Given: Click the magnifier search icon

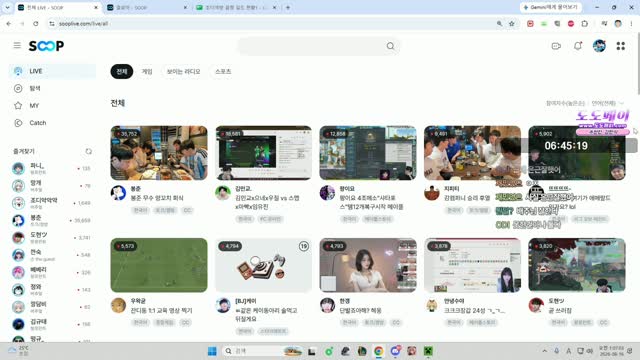Looking at the screenshot, I should coord(391,46).
